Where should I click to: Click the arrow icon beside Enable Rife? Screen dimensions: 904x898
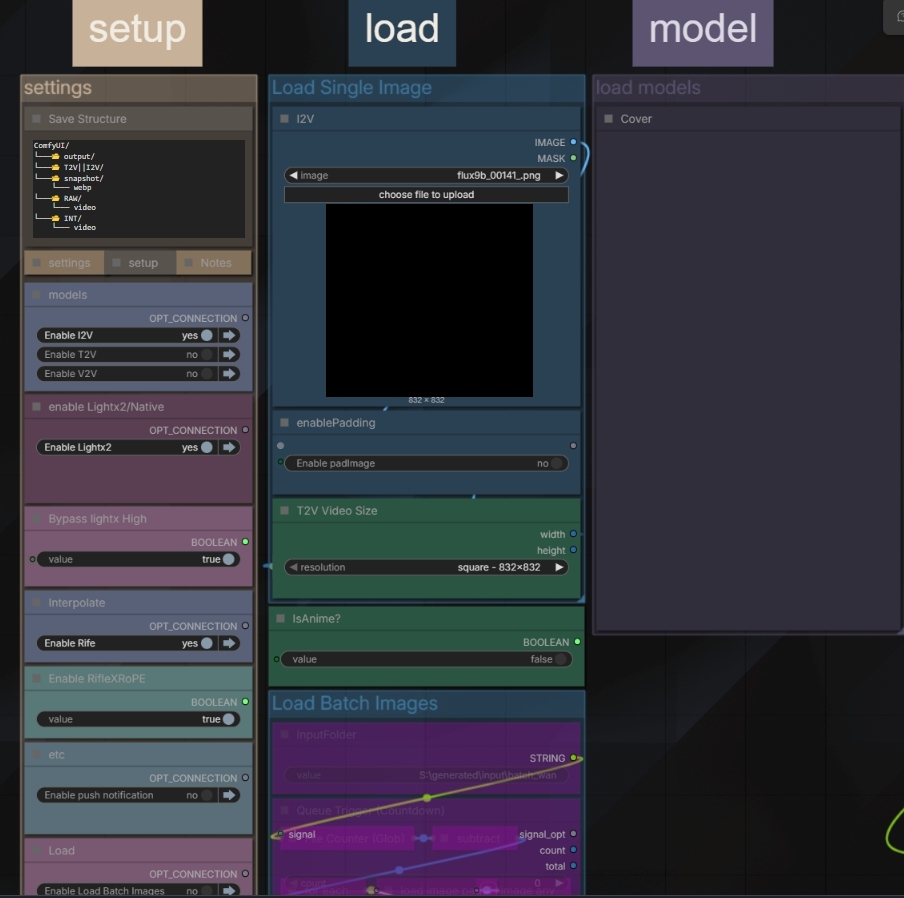229,643
